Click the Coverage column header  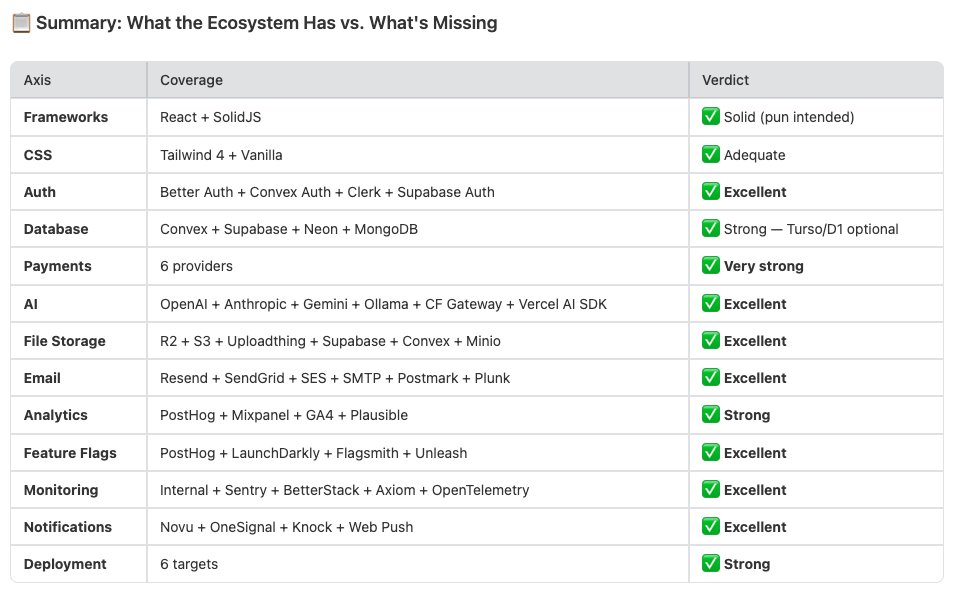(x=418, y=80)
